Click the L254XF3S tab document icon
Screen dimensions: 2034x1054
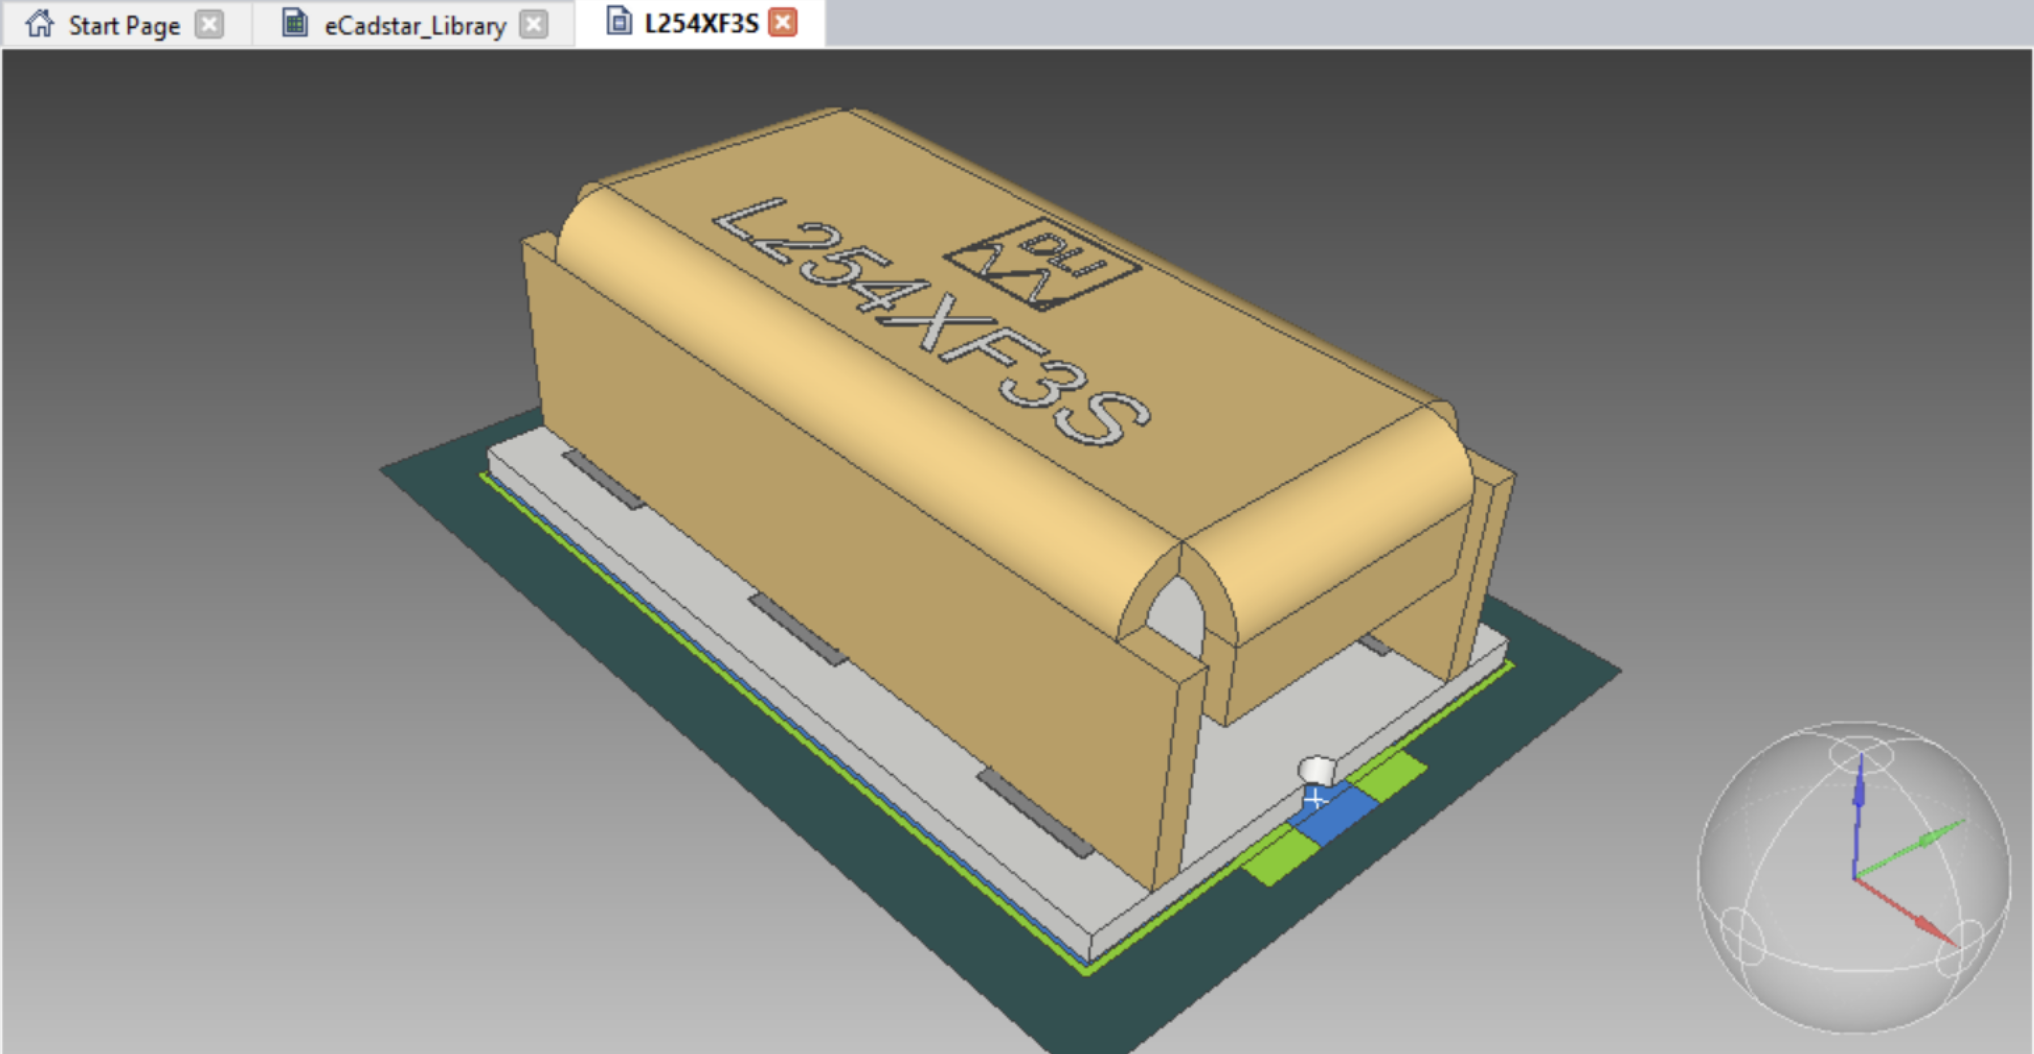pyautogui.click(x=619, y=22)
